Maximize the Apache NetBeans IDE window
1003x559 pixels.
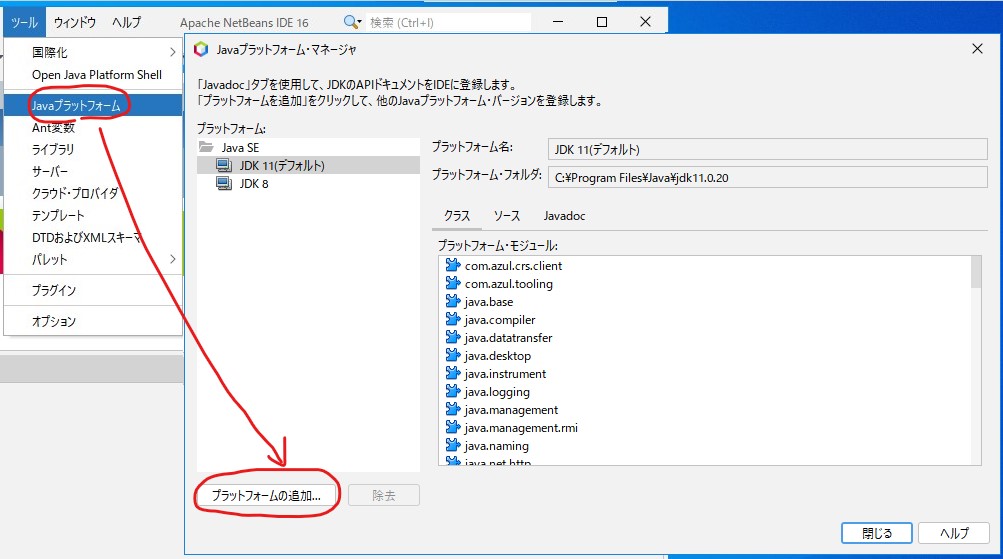(x=601, y=22)
